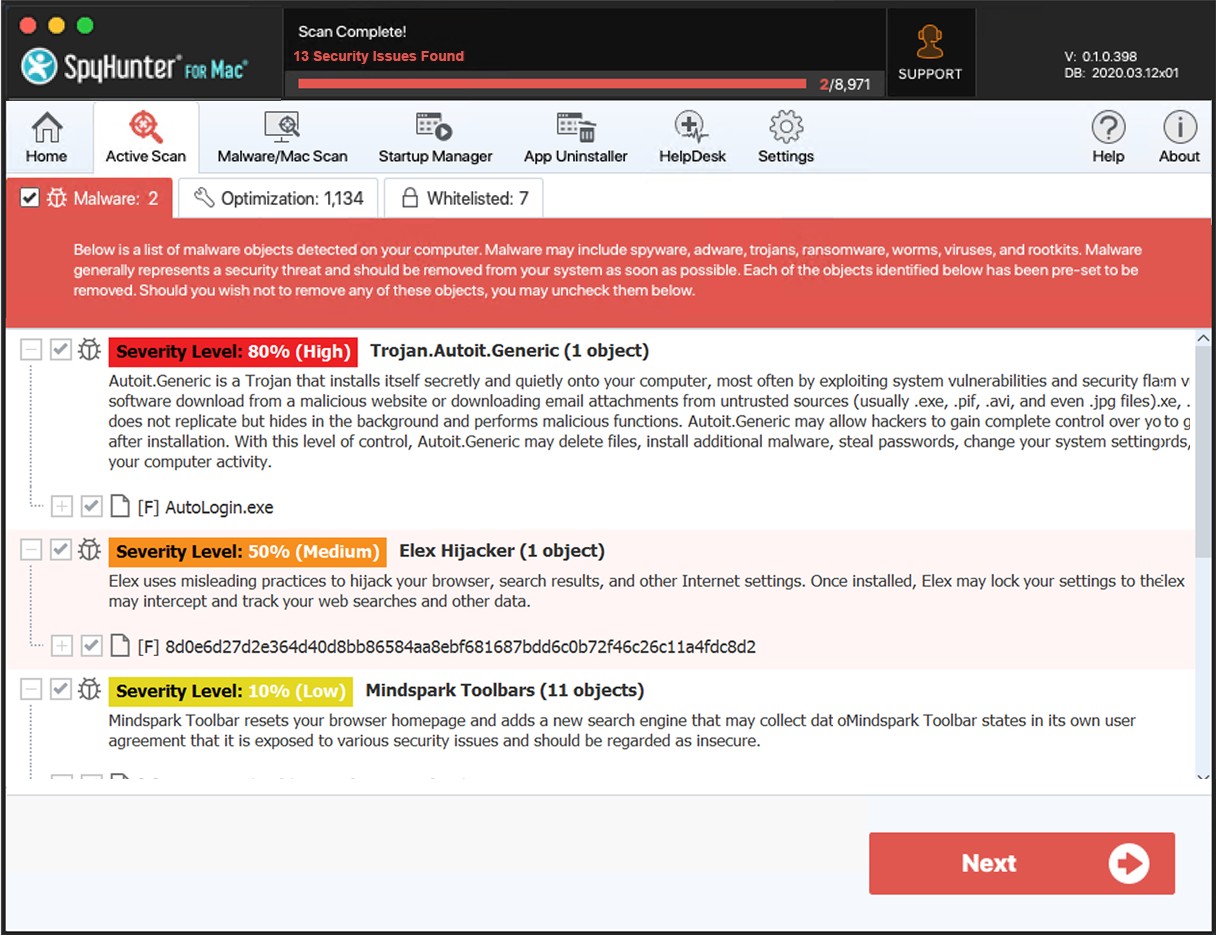Toggle the Malware select-all checkbox
1216x935 pixels.
(29, 197)
